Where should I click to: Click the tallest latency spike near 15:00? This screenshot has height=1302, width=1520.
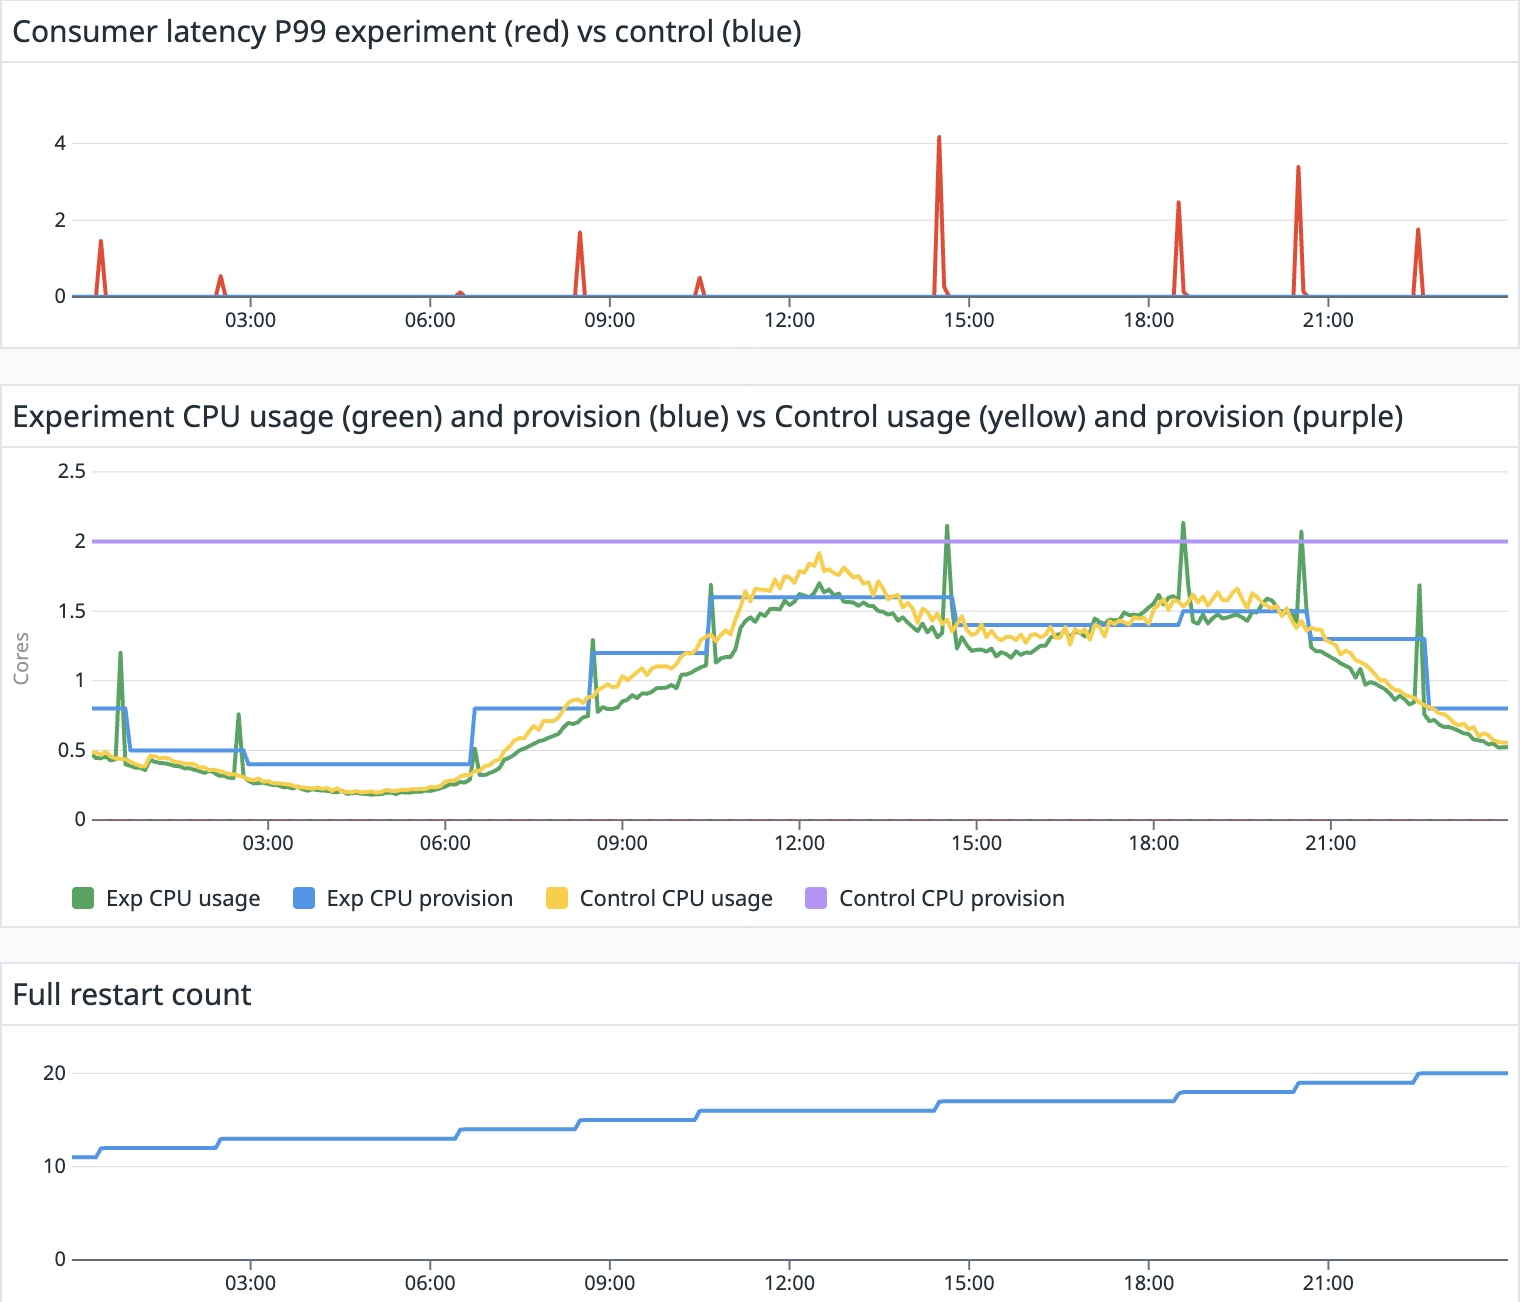pos(939,140)
